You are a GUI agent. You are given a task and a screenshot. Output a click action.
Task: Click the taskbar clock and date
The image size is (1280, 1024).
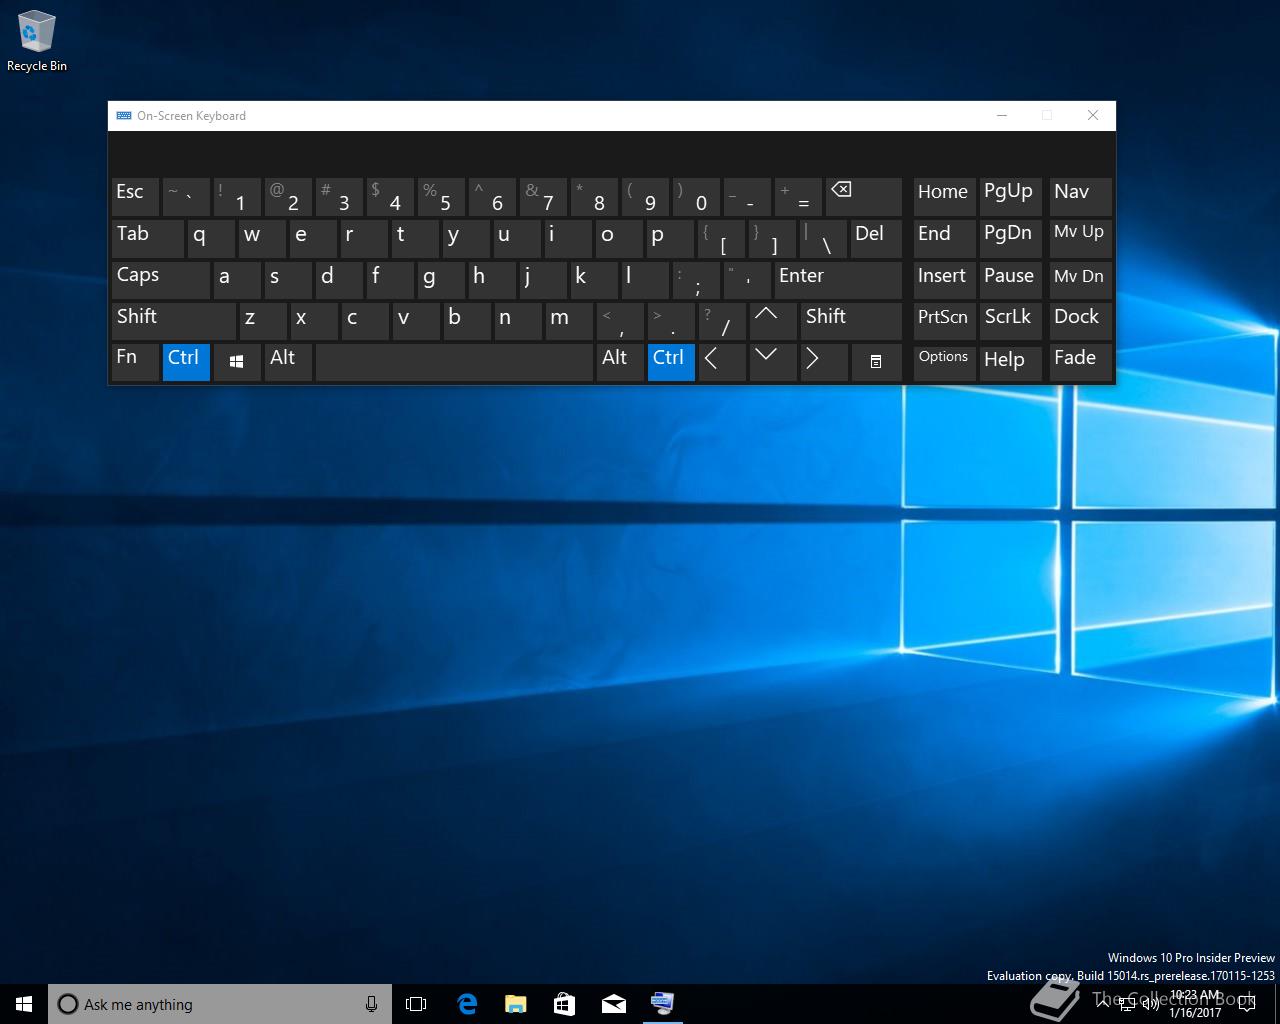tap(1195, 1004)
